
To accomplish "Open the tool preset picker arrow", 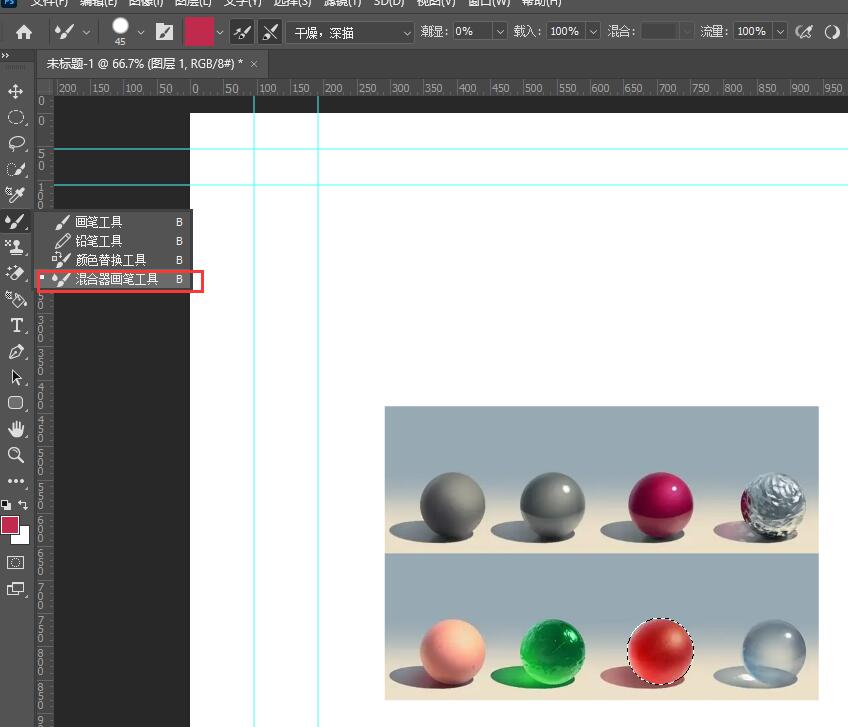I will pos(86,33).
